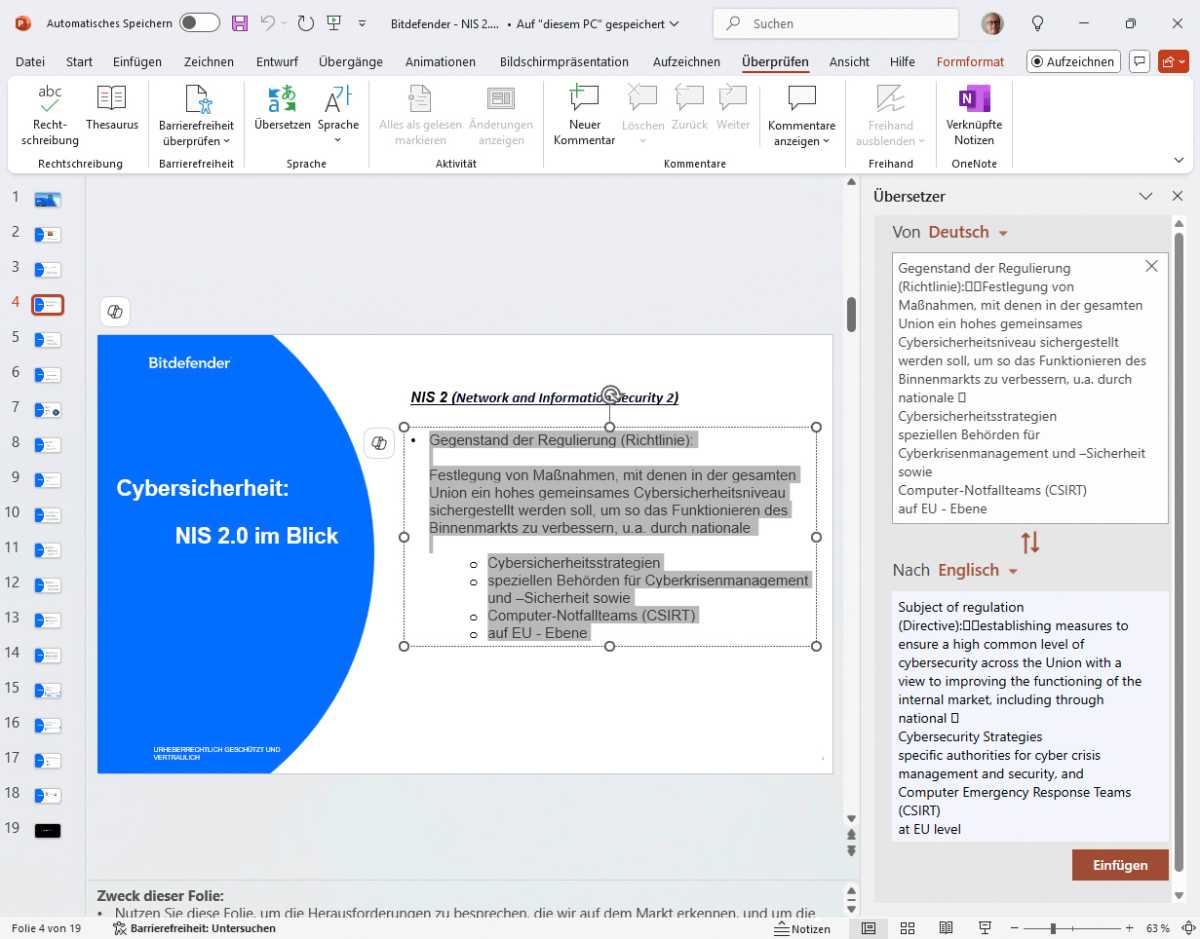Viewport: 1200px width, 939px height.
Task: Click Copilot icon above the slide
Action: pyautogui.click(x=115, y=312)
